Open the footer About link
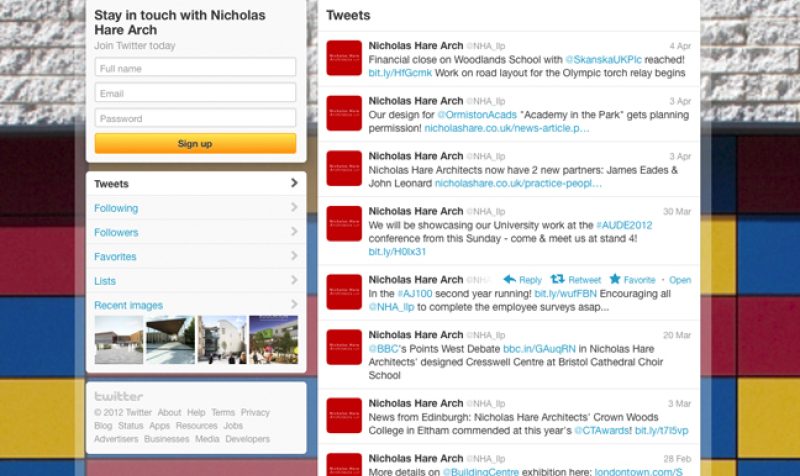 [169, 412]
